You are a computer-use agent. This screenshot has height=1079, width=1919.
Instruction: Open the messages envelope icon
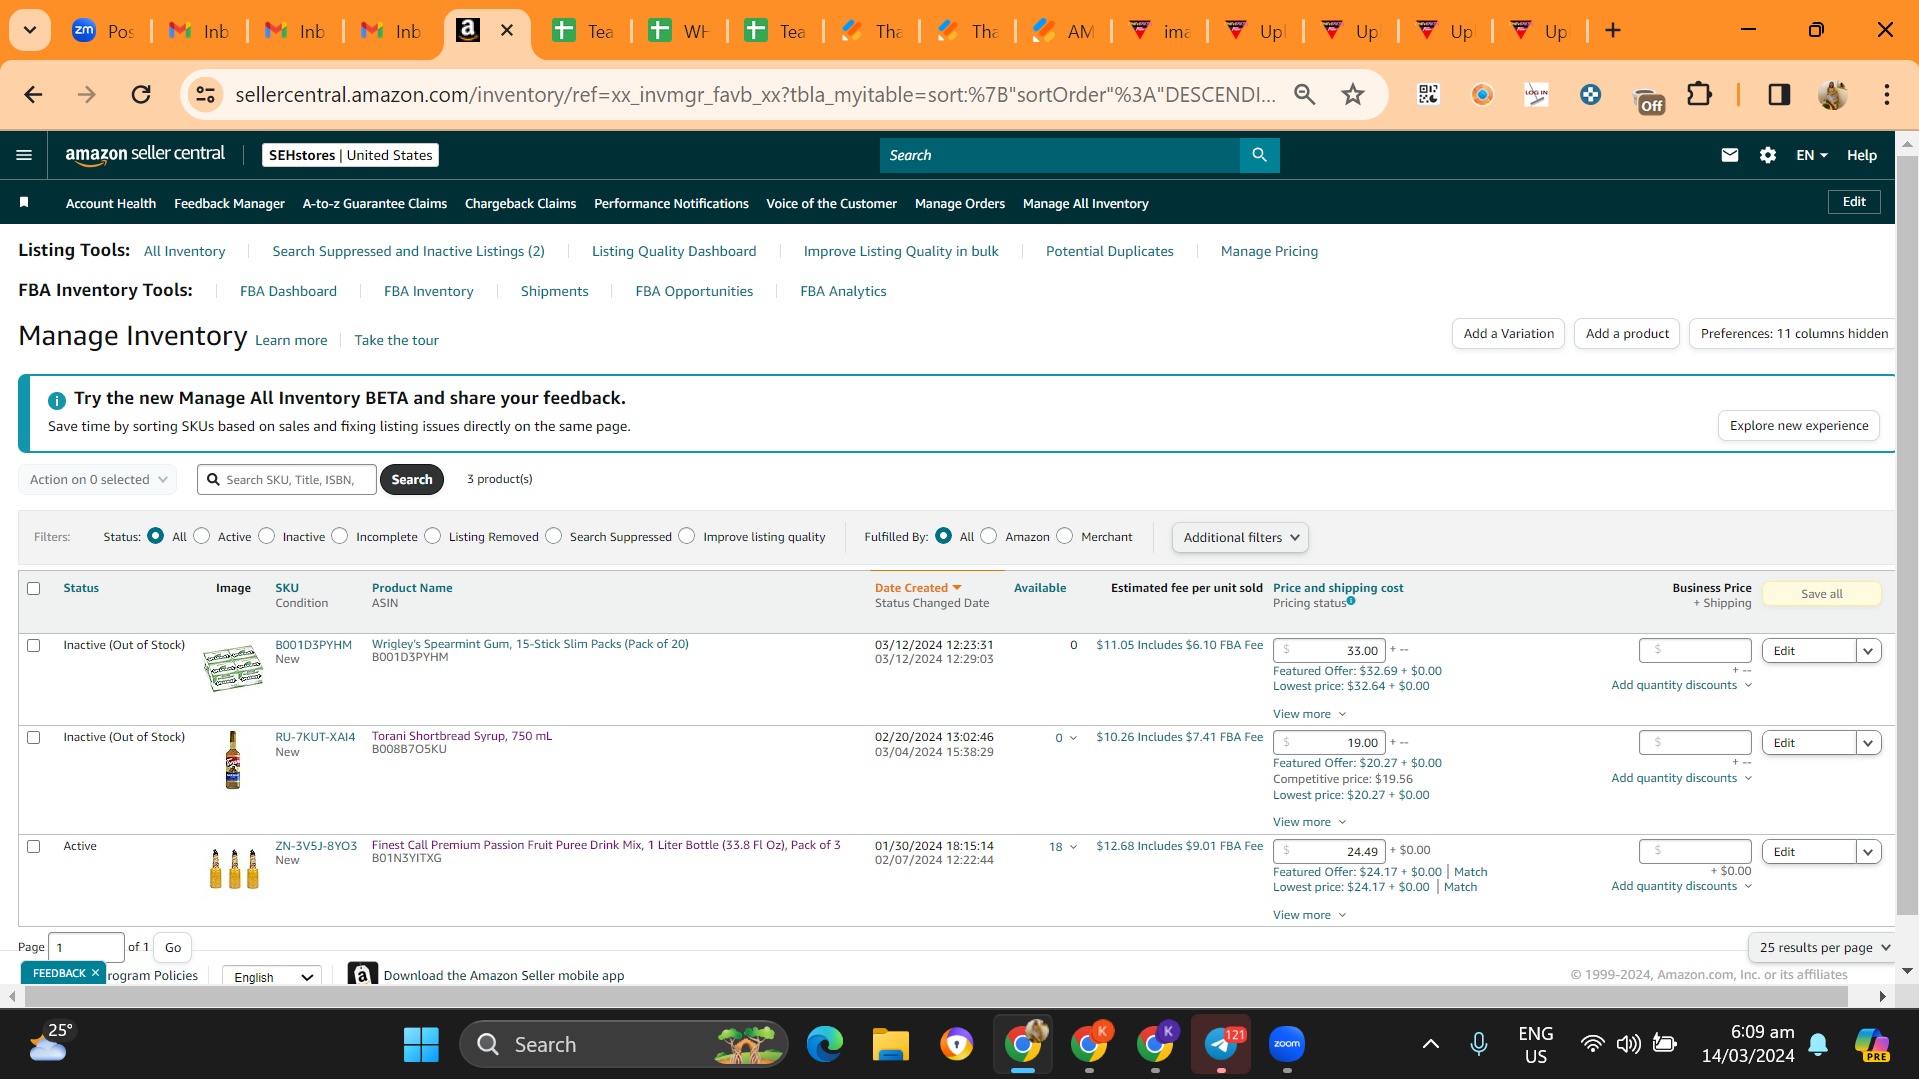pyautogui.click(x=1729, y=155)
